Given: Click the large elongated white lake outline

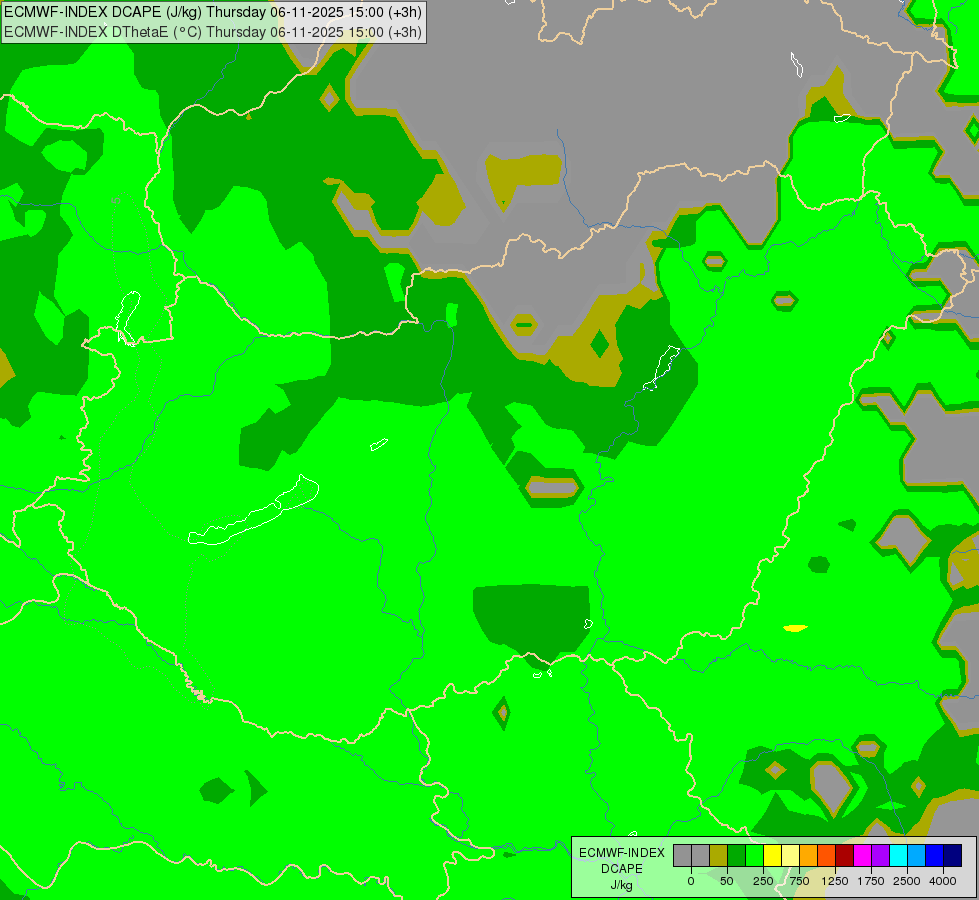Looking at the screenshot, I should [254, 510].
